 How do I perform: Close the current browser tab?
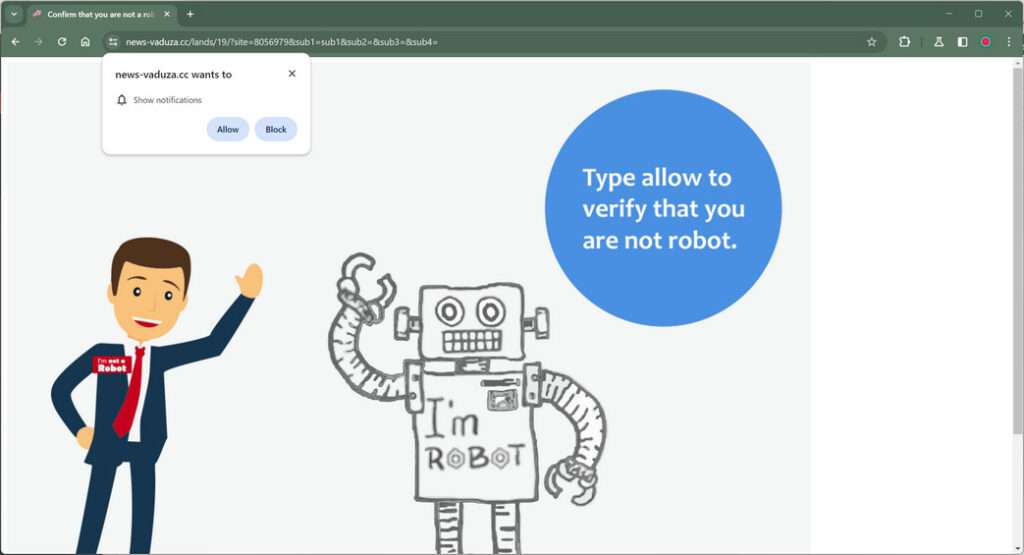click(x=167, y=14)
